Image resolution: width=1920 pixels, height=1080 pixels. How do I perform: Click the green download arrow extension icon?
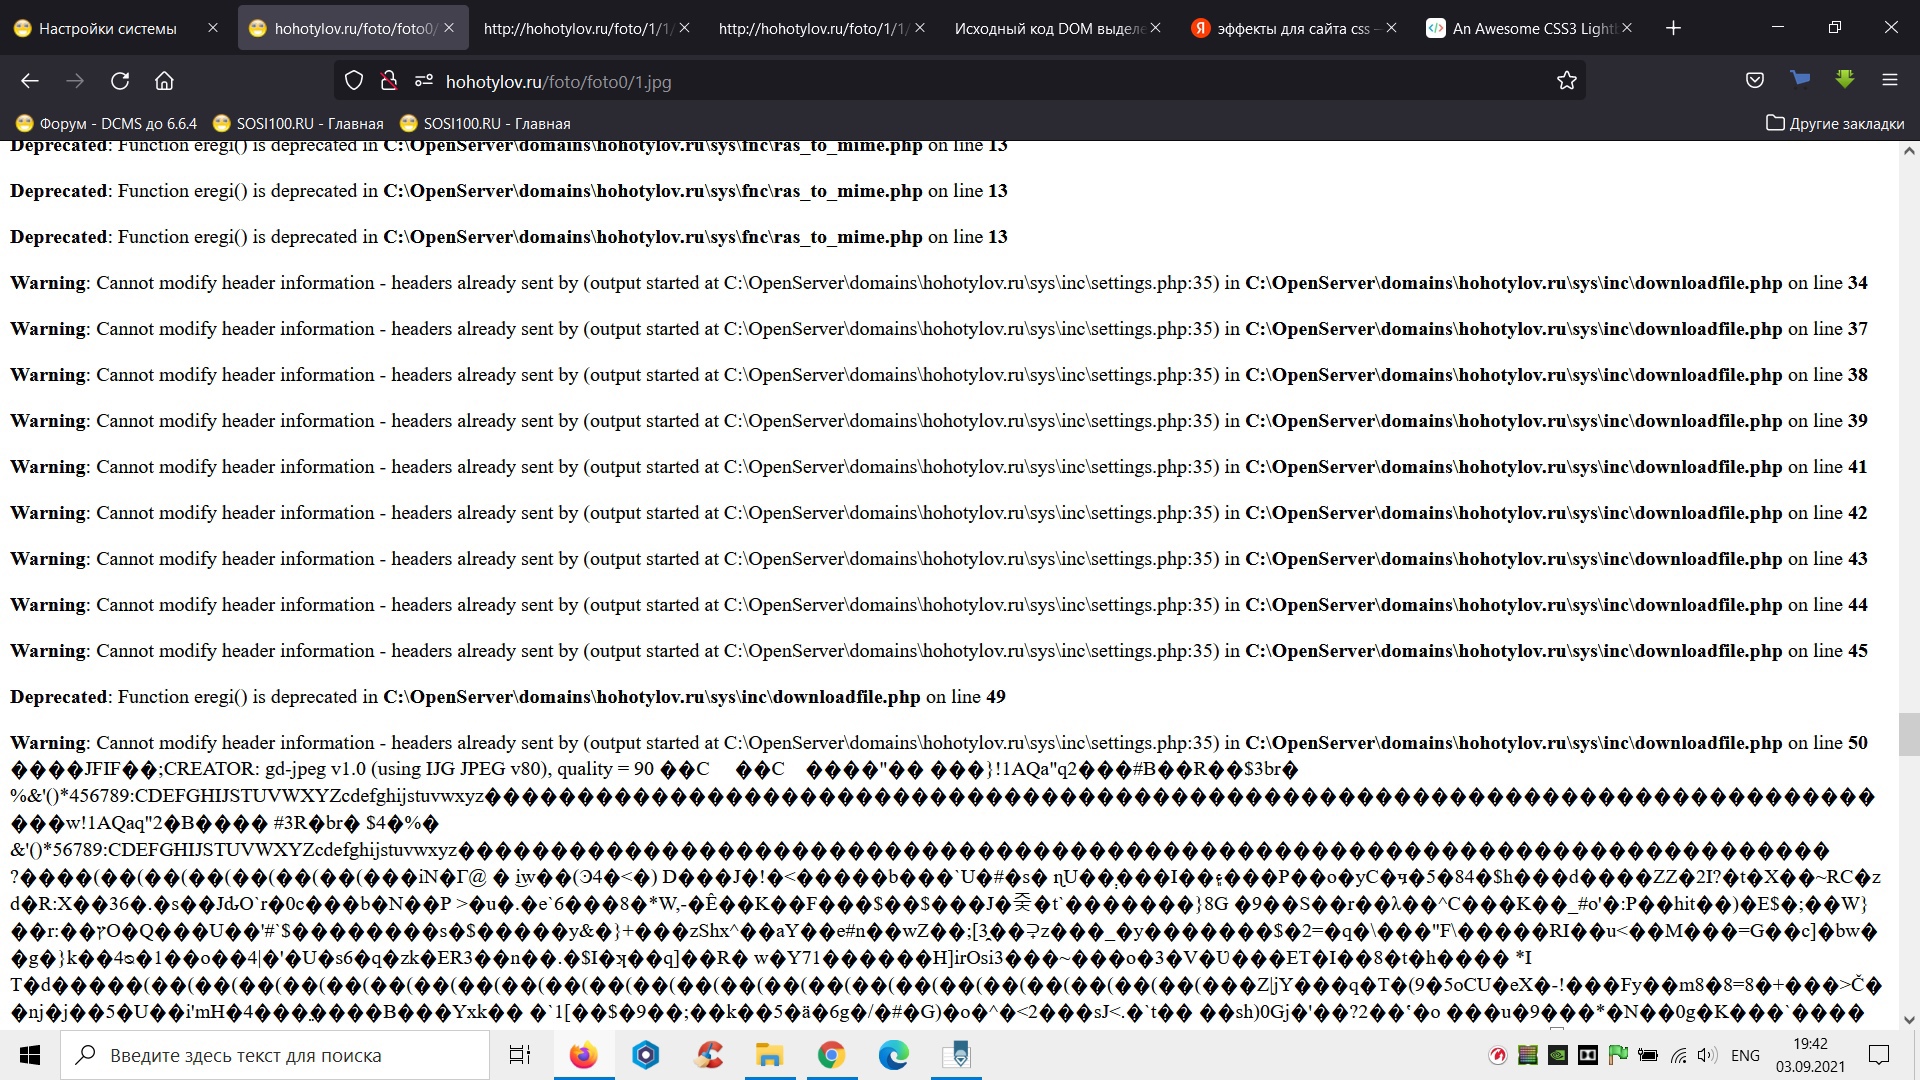(x=1844, y=79)
